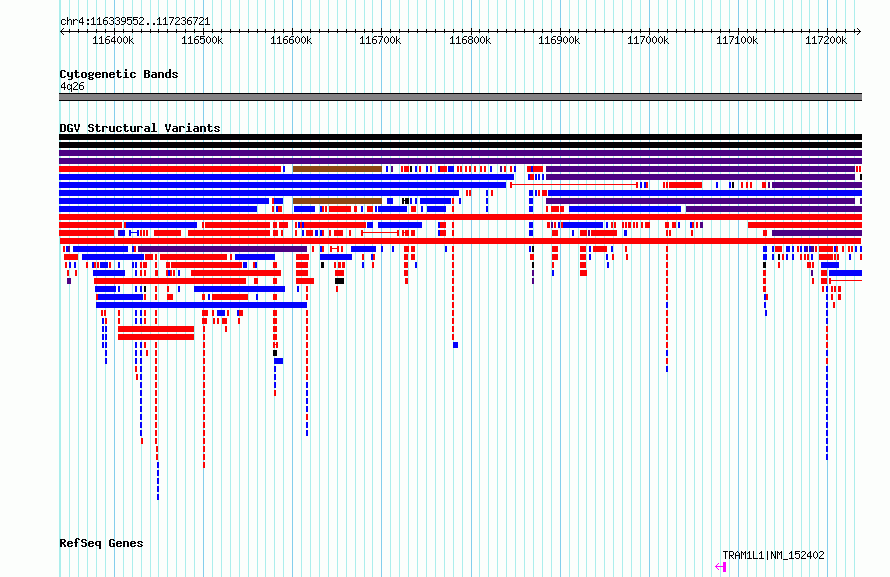Select the topmost black DGV variant bar

click(x=460, y=137)
